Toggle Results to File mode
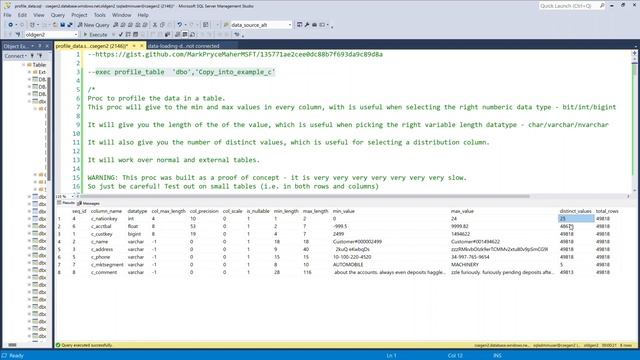 click(x=192, y=35)
